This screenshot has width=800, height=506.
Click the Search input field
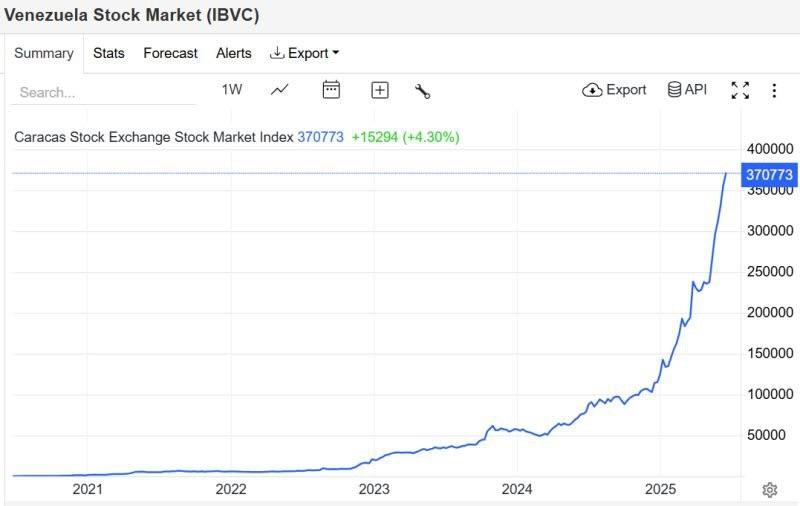105,92
